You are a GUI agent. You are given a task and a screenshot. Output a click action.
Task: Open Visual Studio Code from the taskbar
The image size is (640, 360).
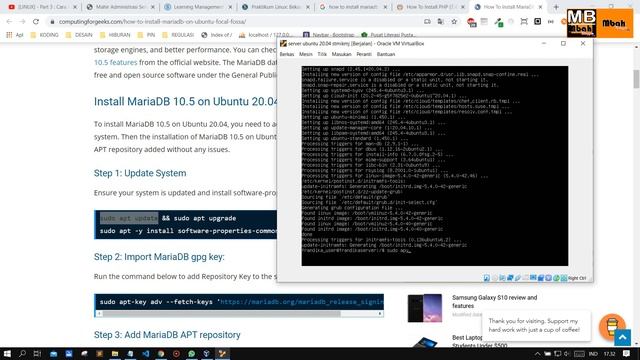click(x=146, y=353)
